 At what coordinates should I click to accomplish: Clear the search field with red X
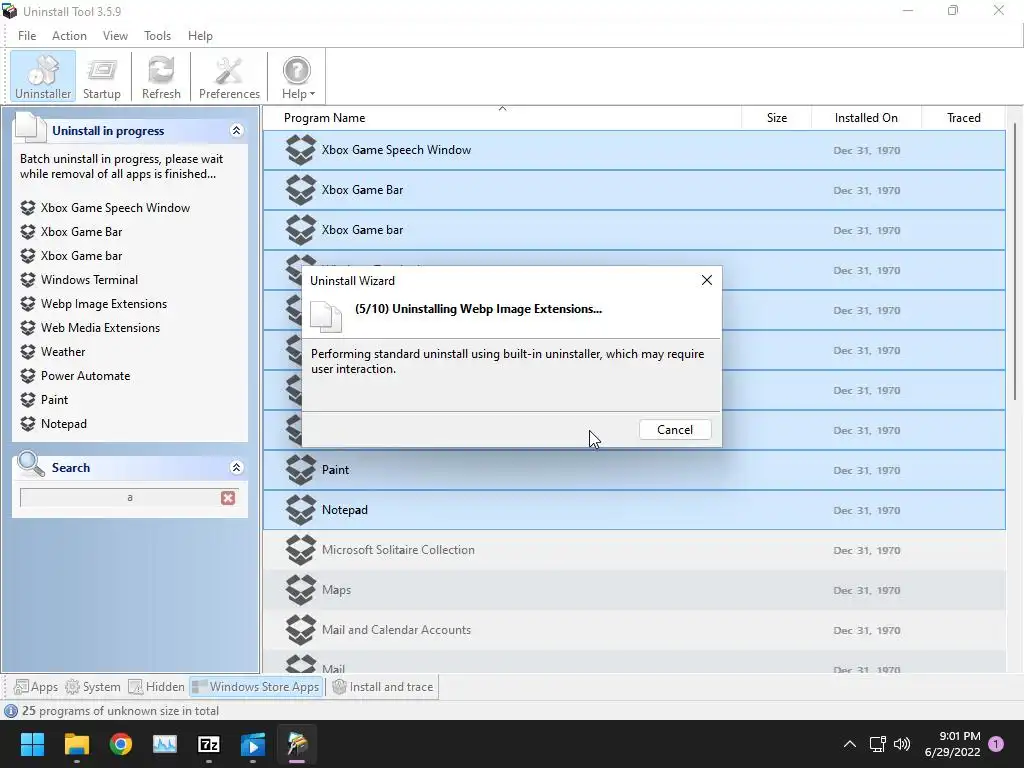(228, 498)
